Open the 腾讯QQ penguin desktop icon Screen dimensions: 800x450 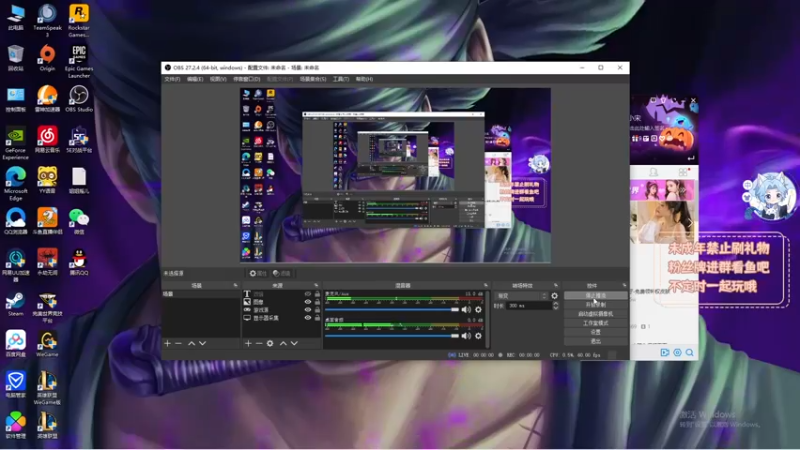tap(79, 262)
